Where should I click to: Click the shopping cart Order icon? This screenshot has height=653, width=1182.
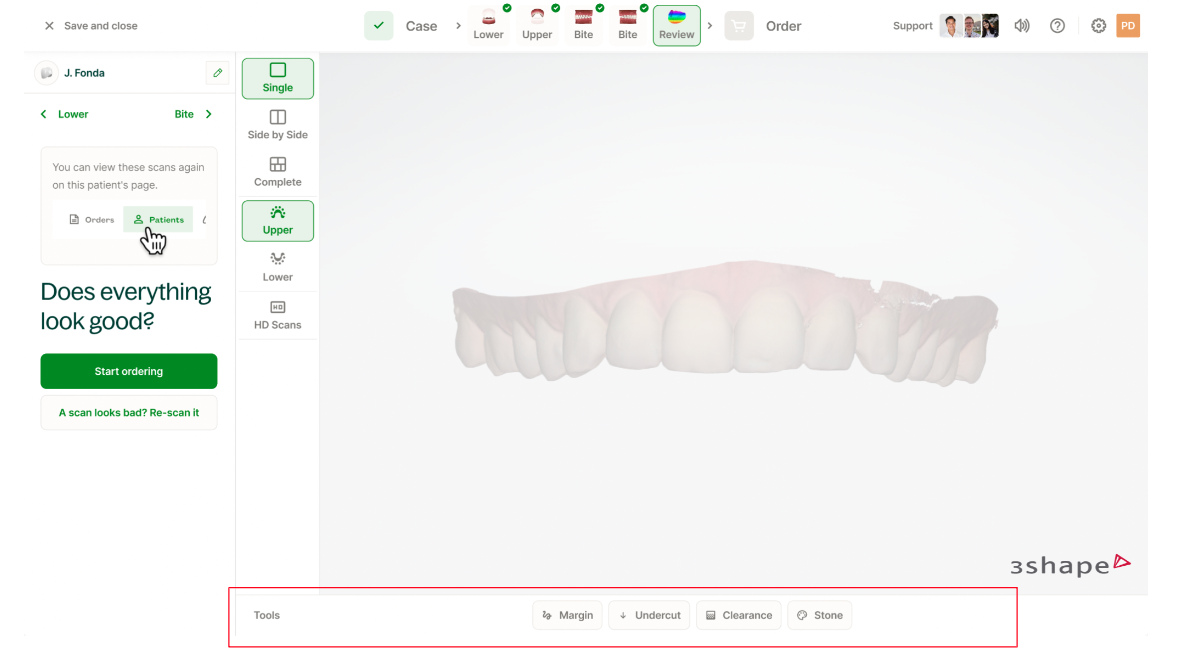pos(739,26)
